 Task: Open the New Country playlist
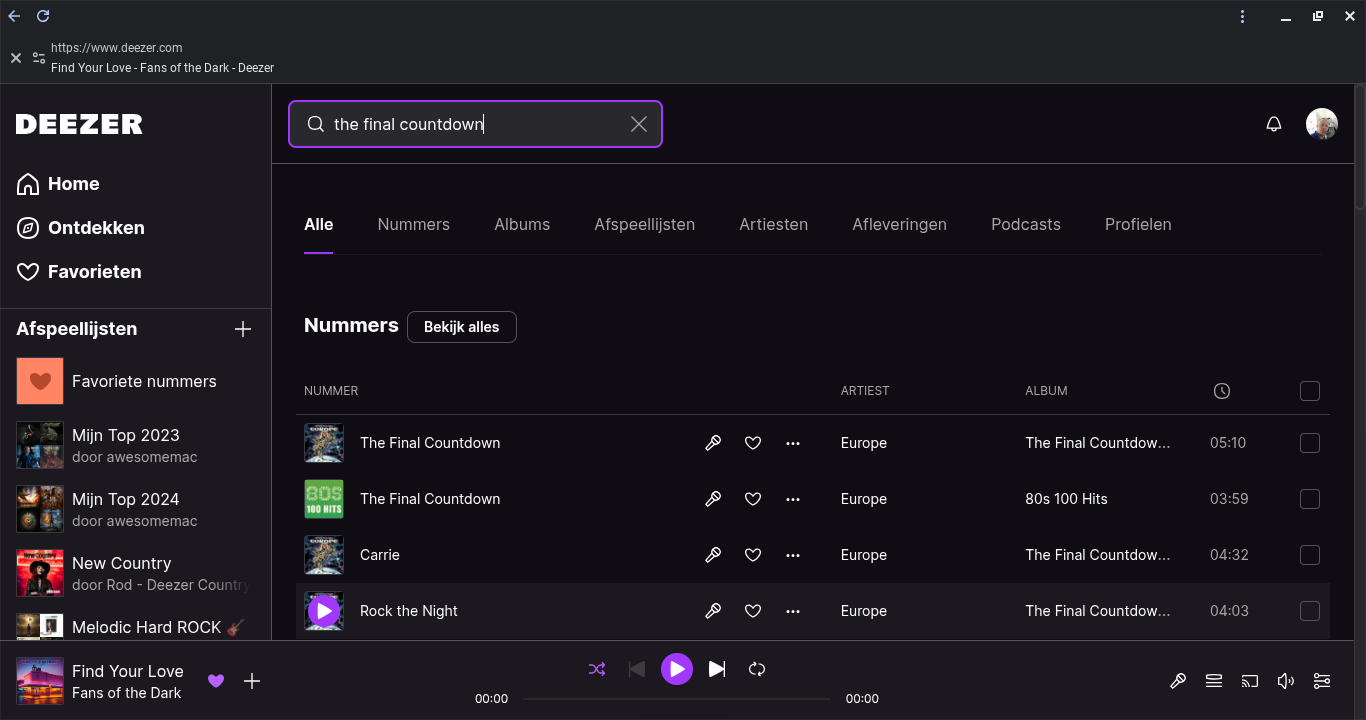point(135,573)
